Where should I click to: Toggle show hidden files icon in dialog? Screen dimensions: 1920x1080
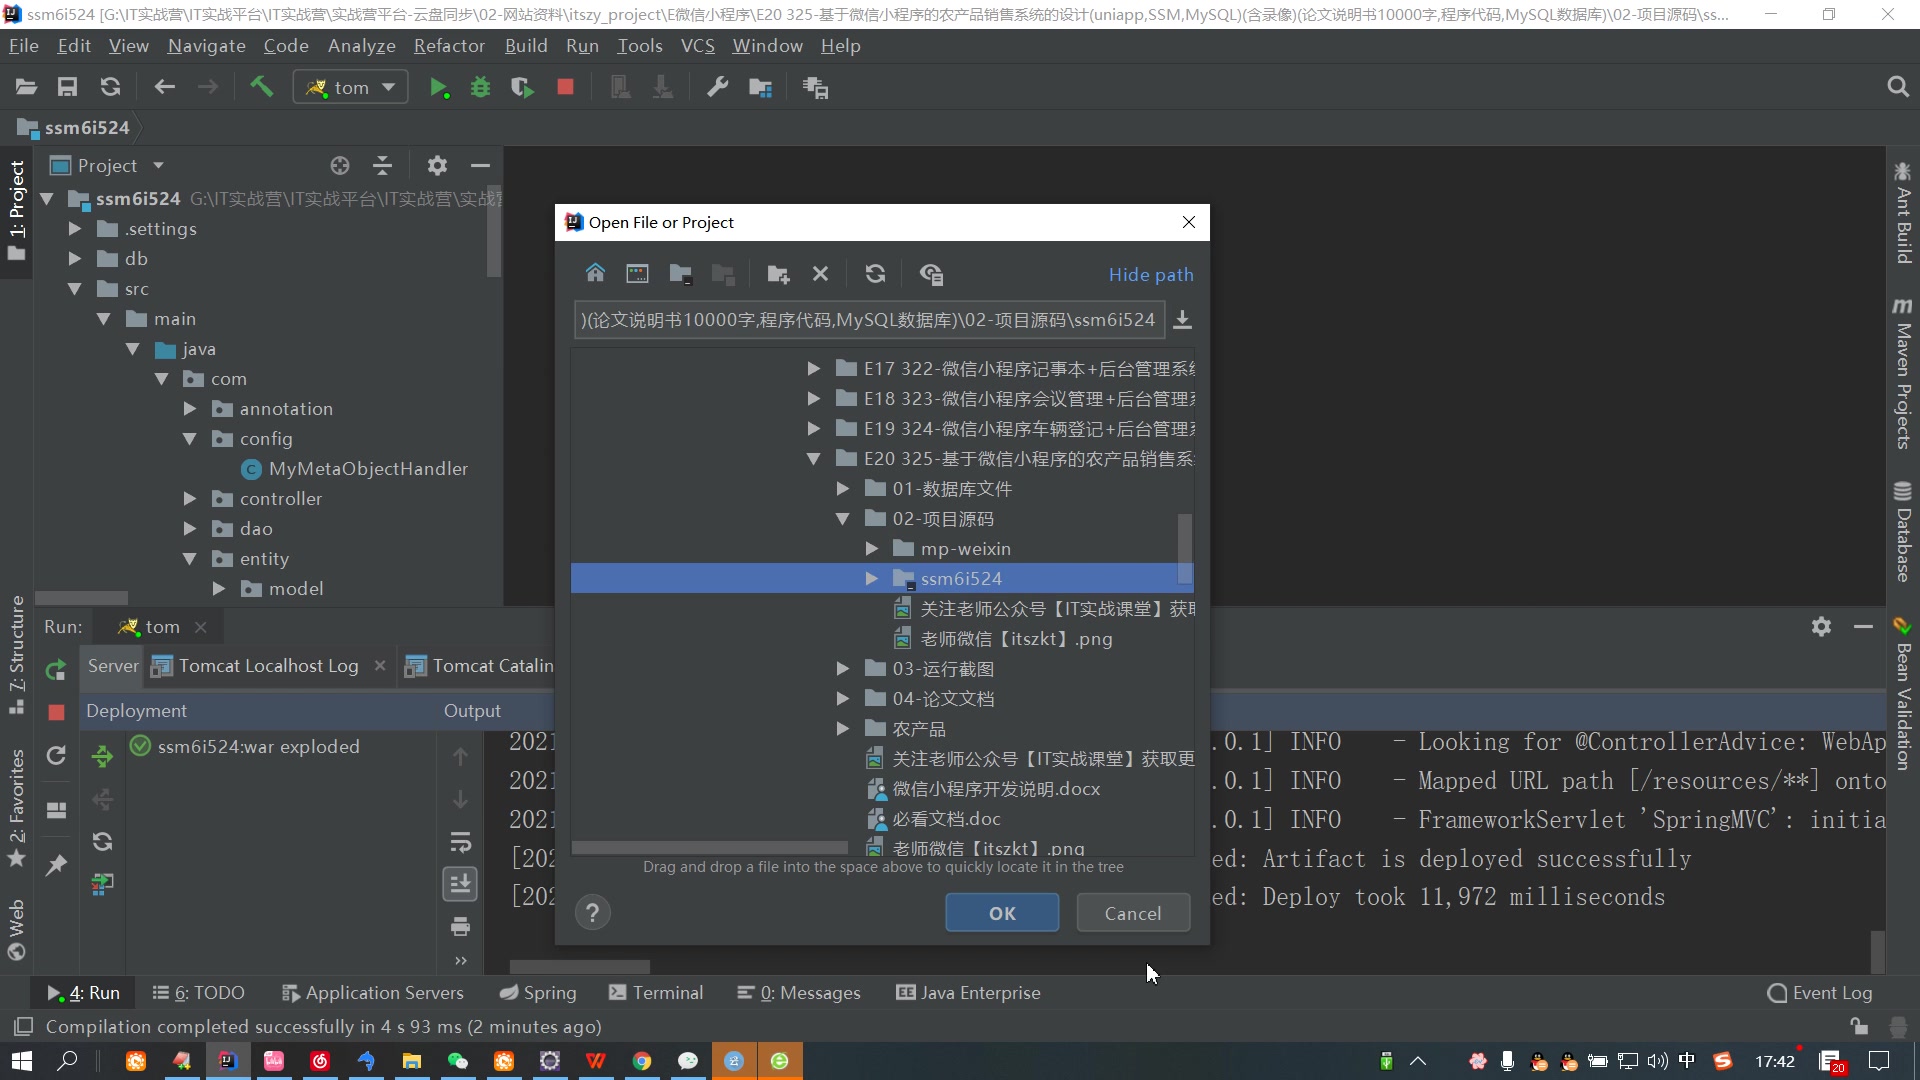(x=931, y=273)
